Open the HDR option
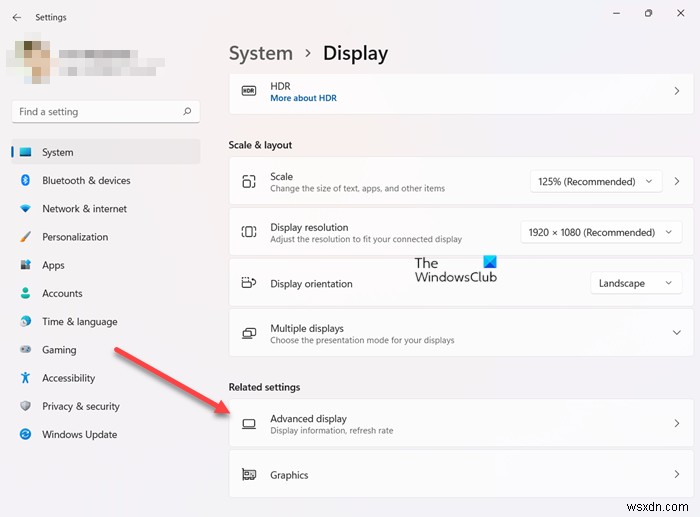 (x=461, y=93)
